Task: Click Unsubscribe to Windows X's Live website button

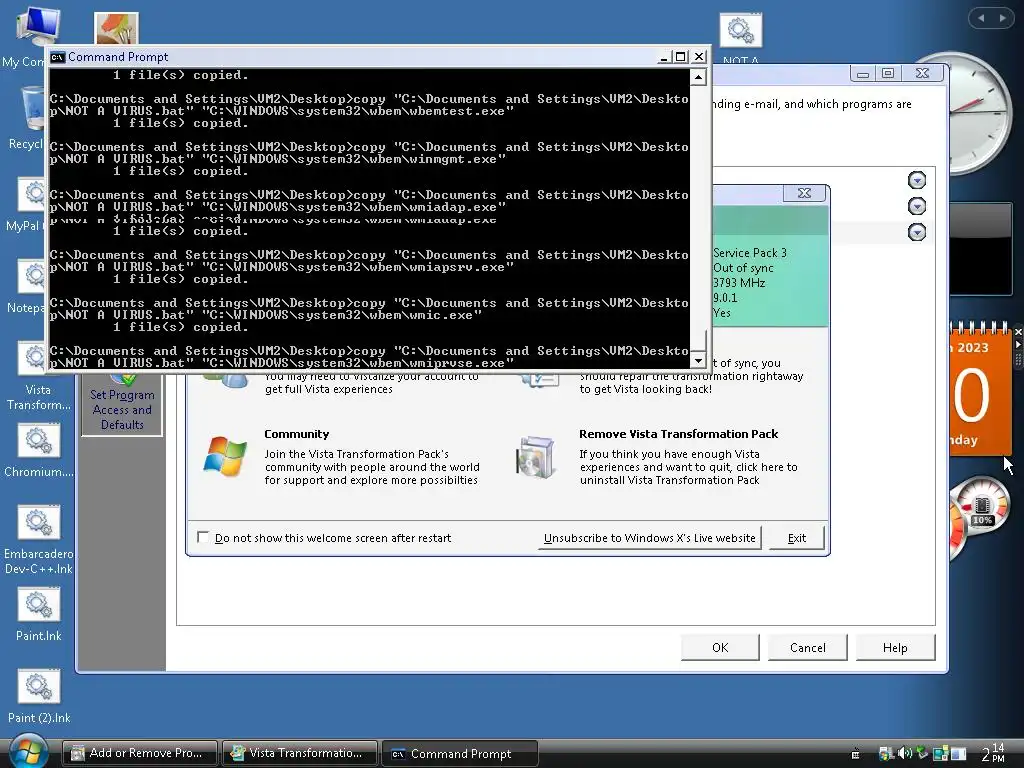Action: click(649, 538)
